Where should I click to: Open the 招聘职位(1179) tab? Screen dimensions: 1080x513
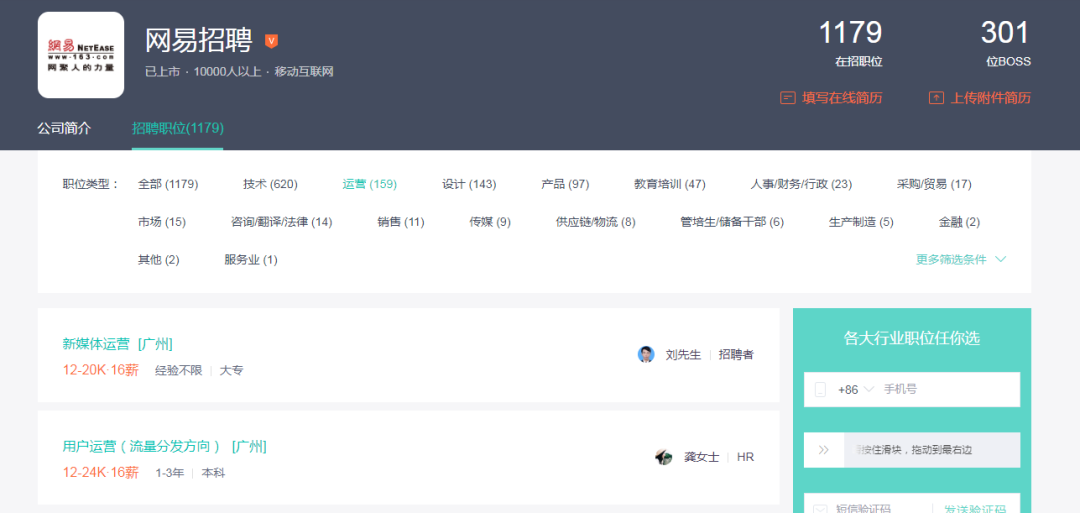point(178,128)
